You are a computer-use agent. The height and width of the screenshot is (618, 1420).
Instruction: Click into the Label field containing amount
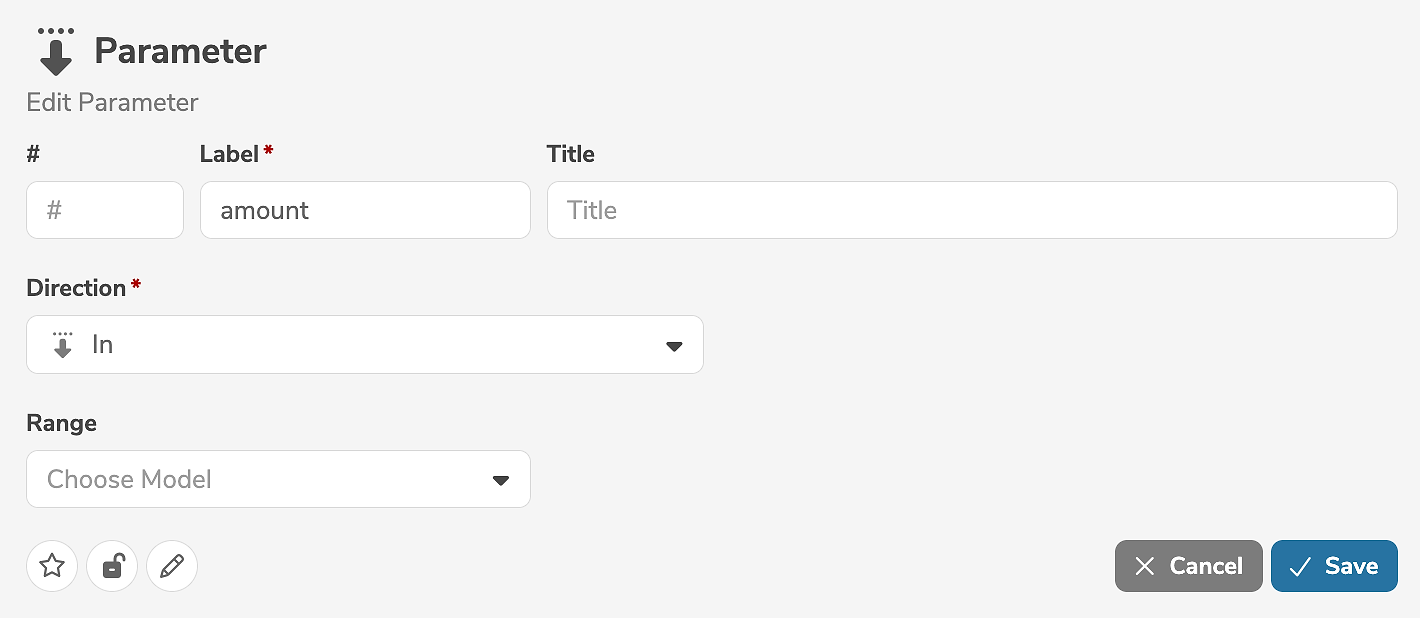coord(365,210)
